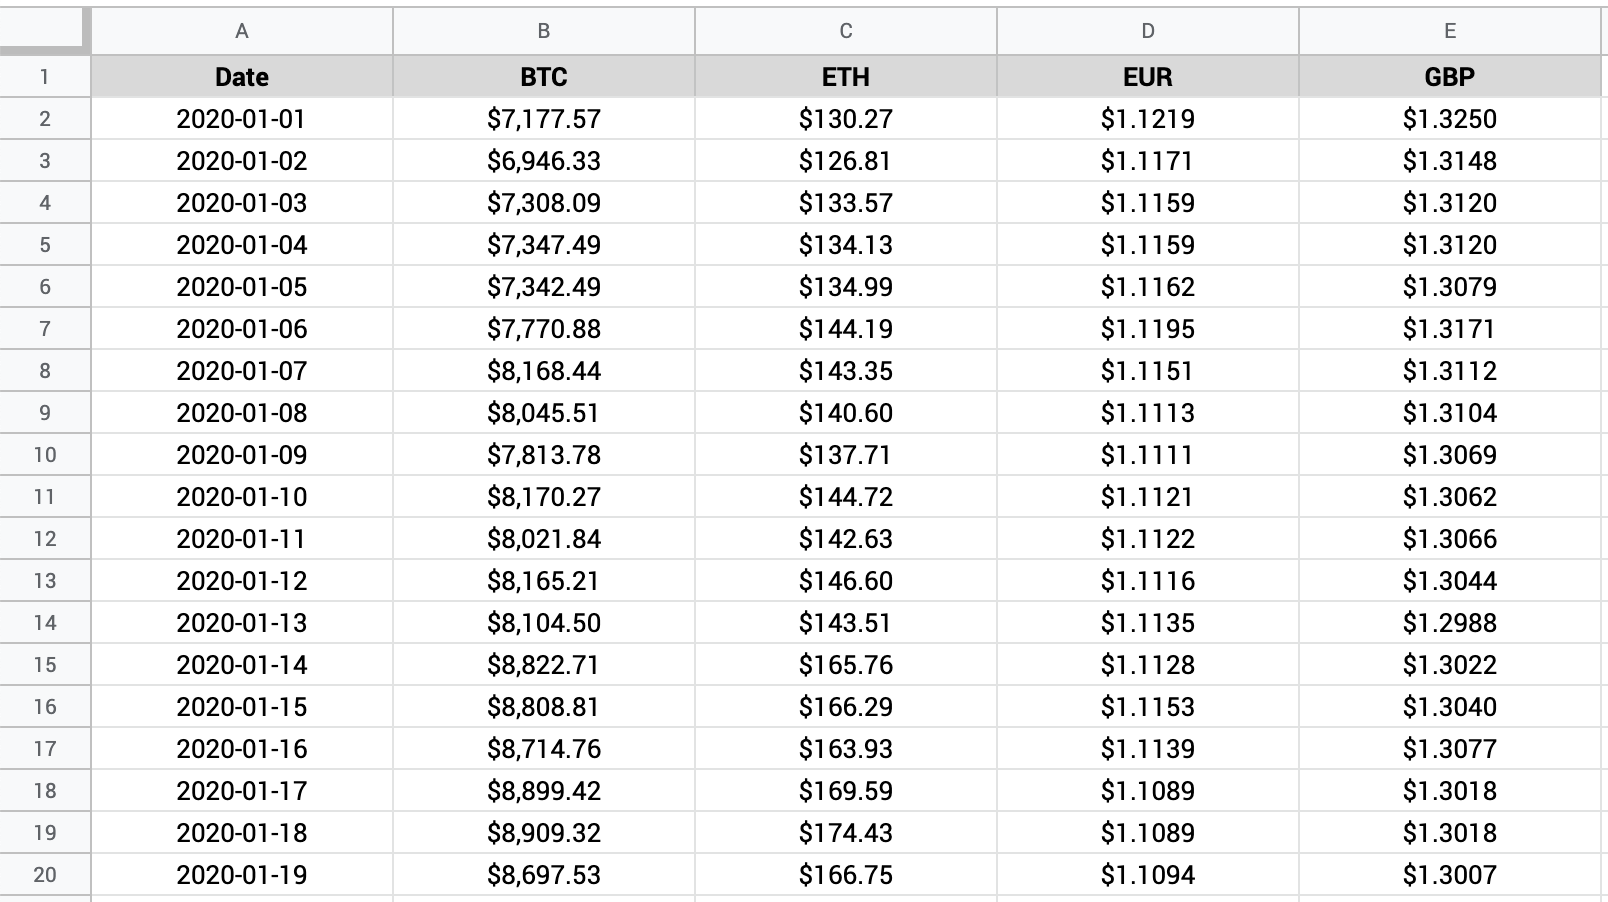
Task: Select entire column D
Action: pyautogui.click(x=1148, y=31)
